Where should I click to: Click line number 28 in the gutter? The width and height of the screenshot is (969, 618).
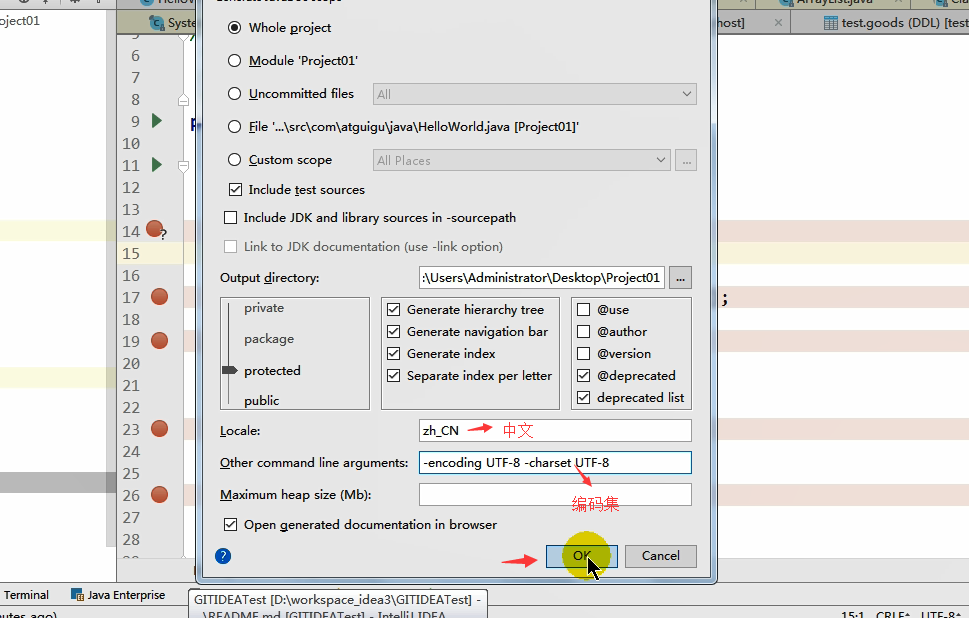[131, 540]
